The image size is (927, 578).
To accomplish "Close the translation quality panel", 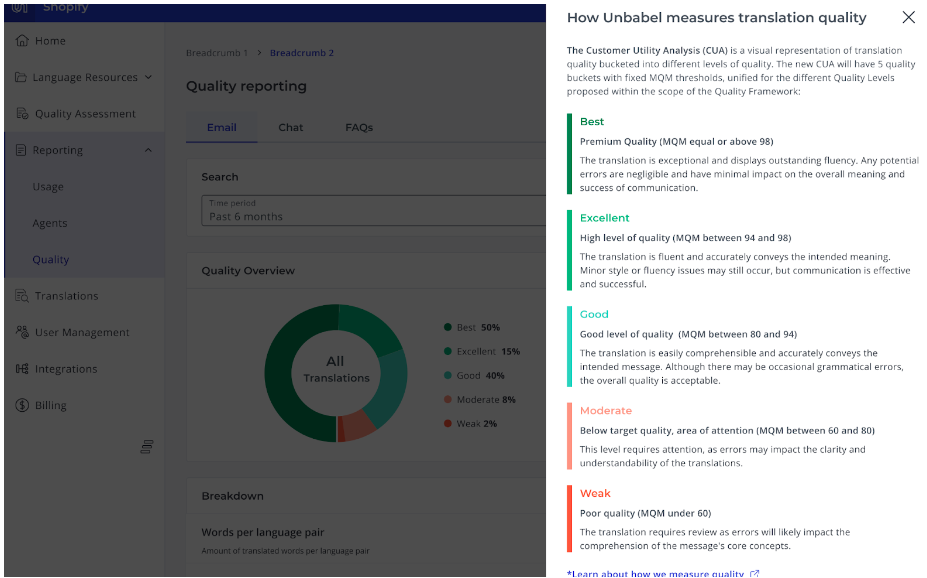I will coord(909,17).
